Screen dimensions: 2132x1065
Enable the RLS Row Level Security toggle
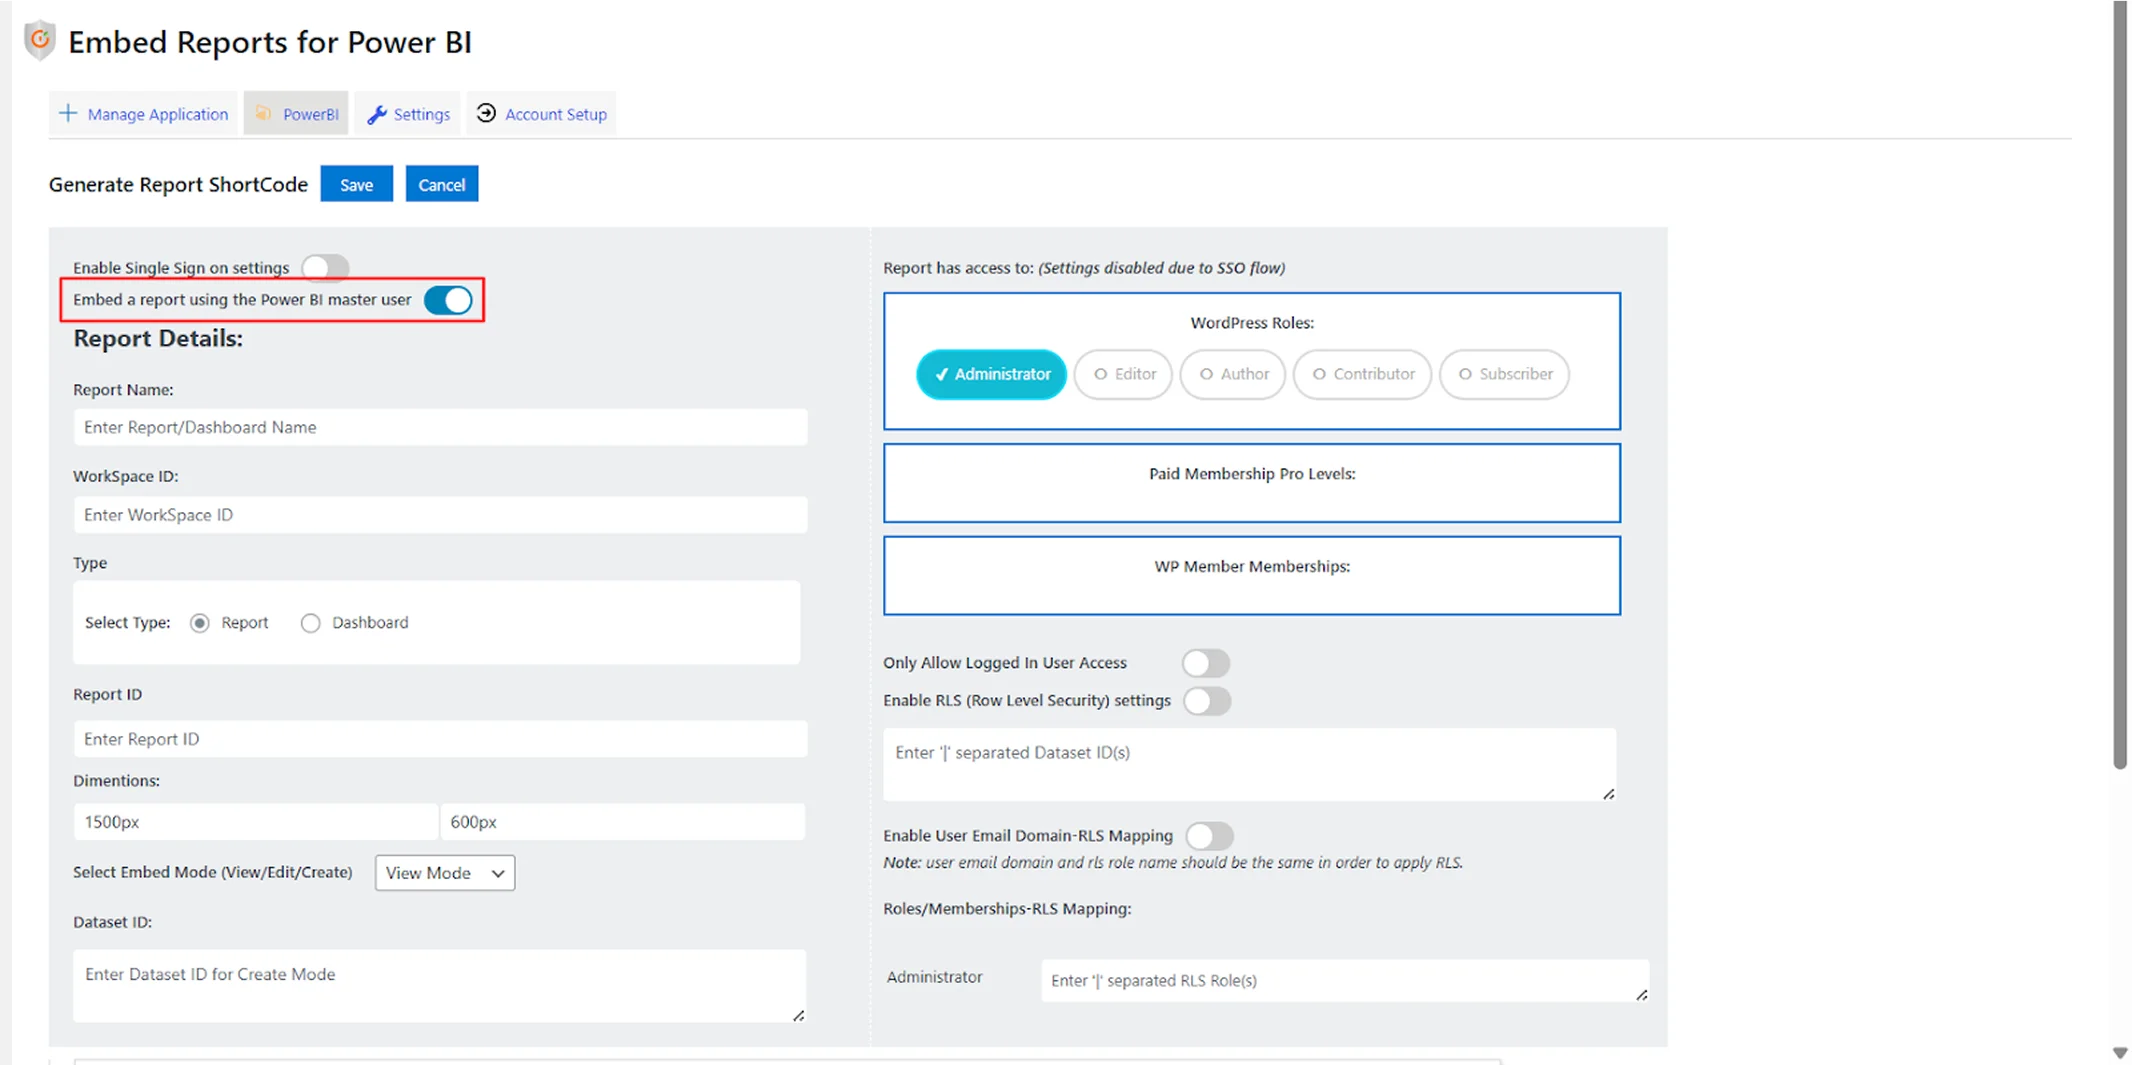click(1207, 701)
